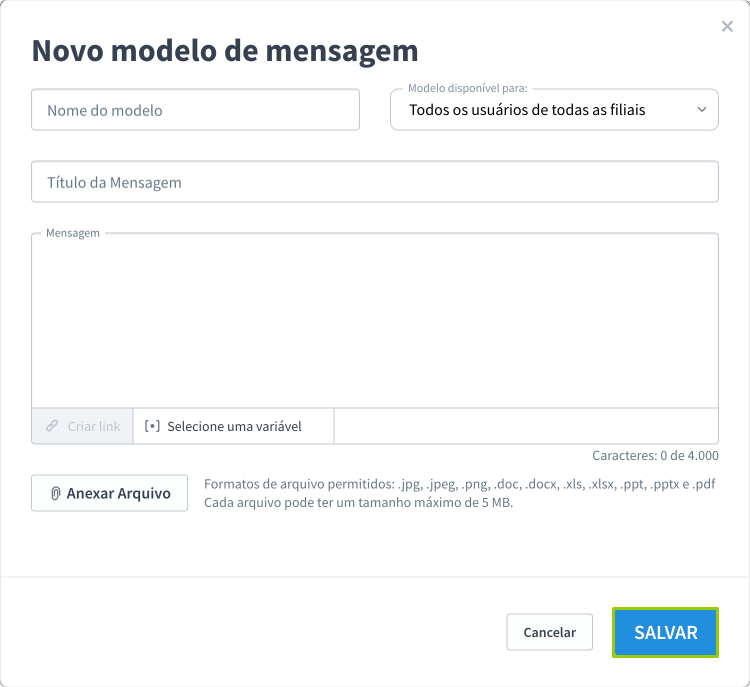The width and height of the screenshot is (750, 687).
Task: Save the template with SALVAR
Action: (x=665, y=632)
